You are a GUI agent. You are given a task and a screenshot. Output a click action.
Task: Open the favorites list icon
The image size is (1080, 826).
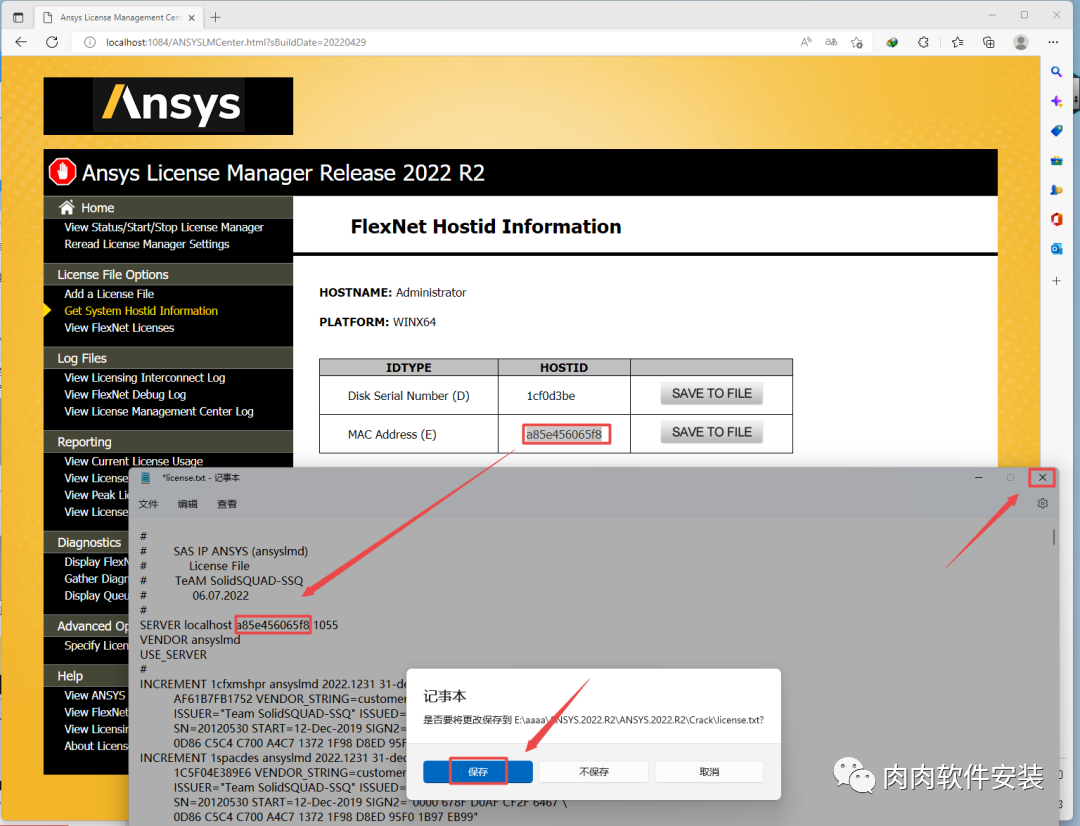957,42
